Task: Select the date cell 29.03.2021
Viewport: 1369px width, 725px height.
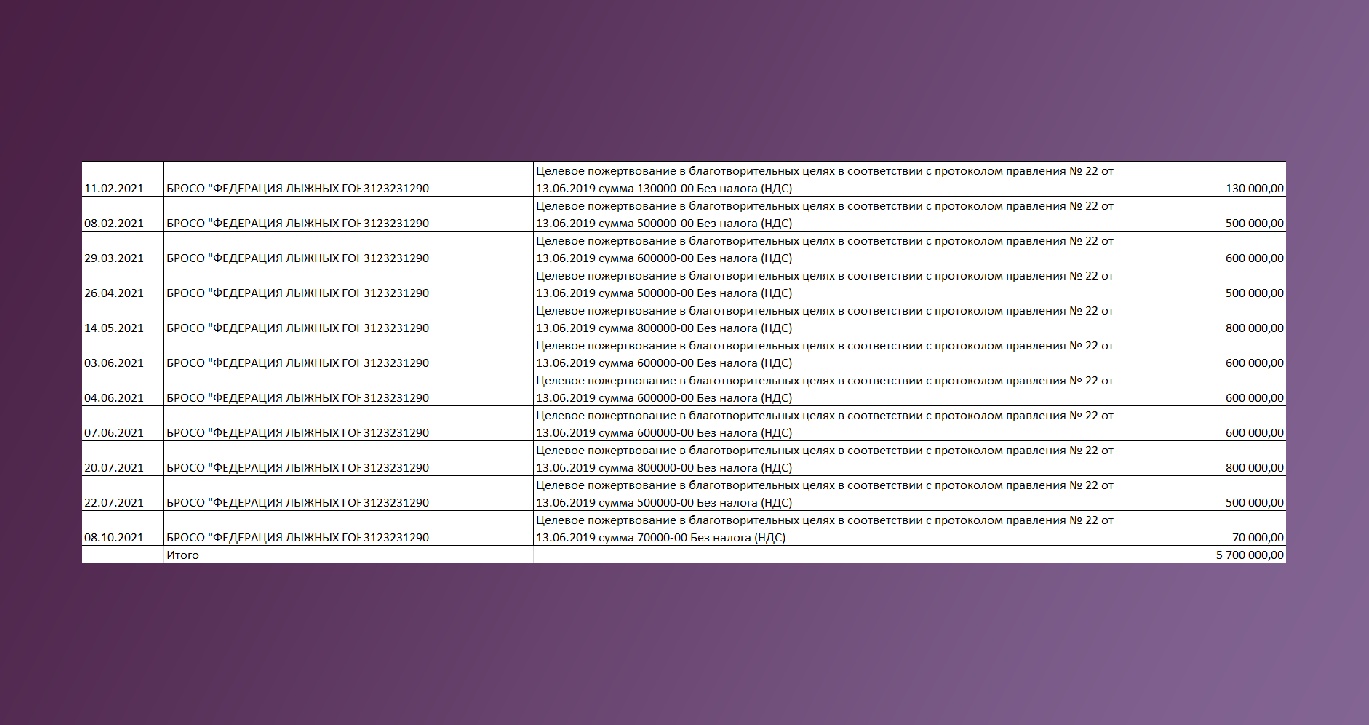Action: (x=115, y=258)
